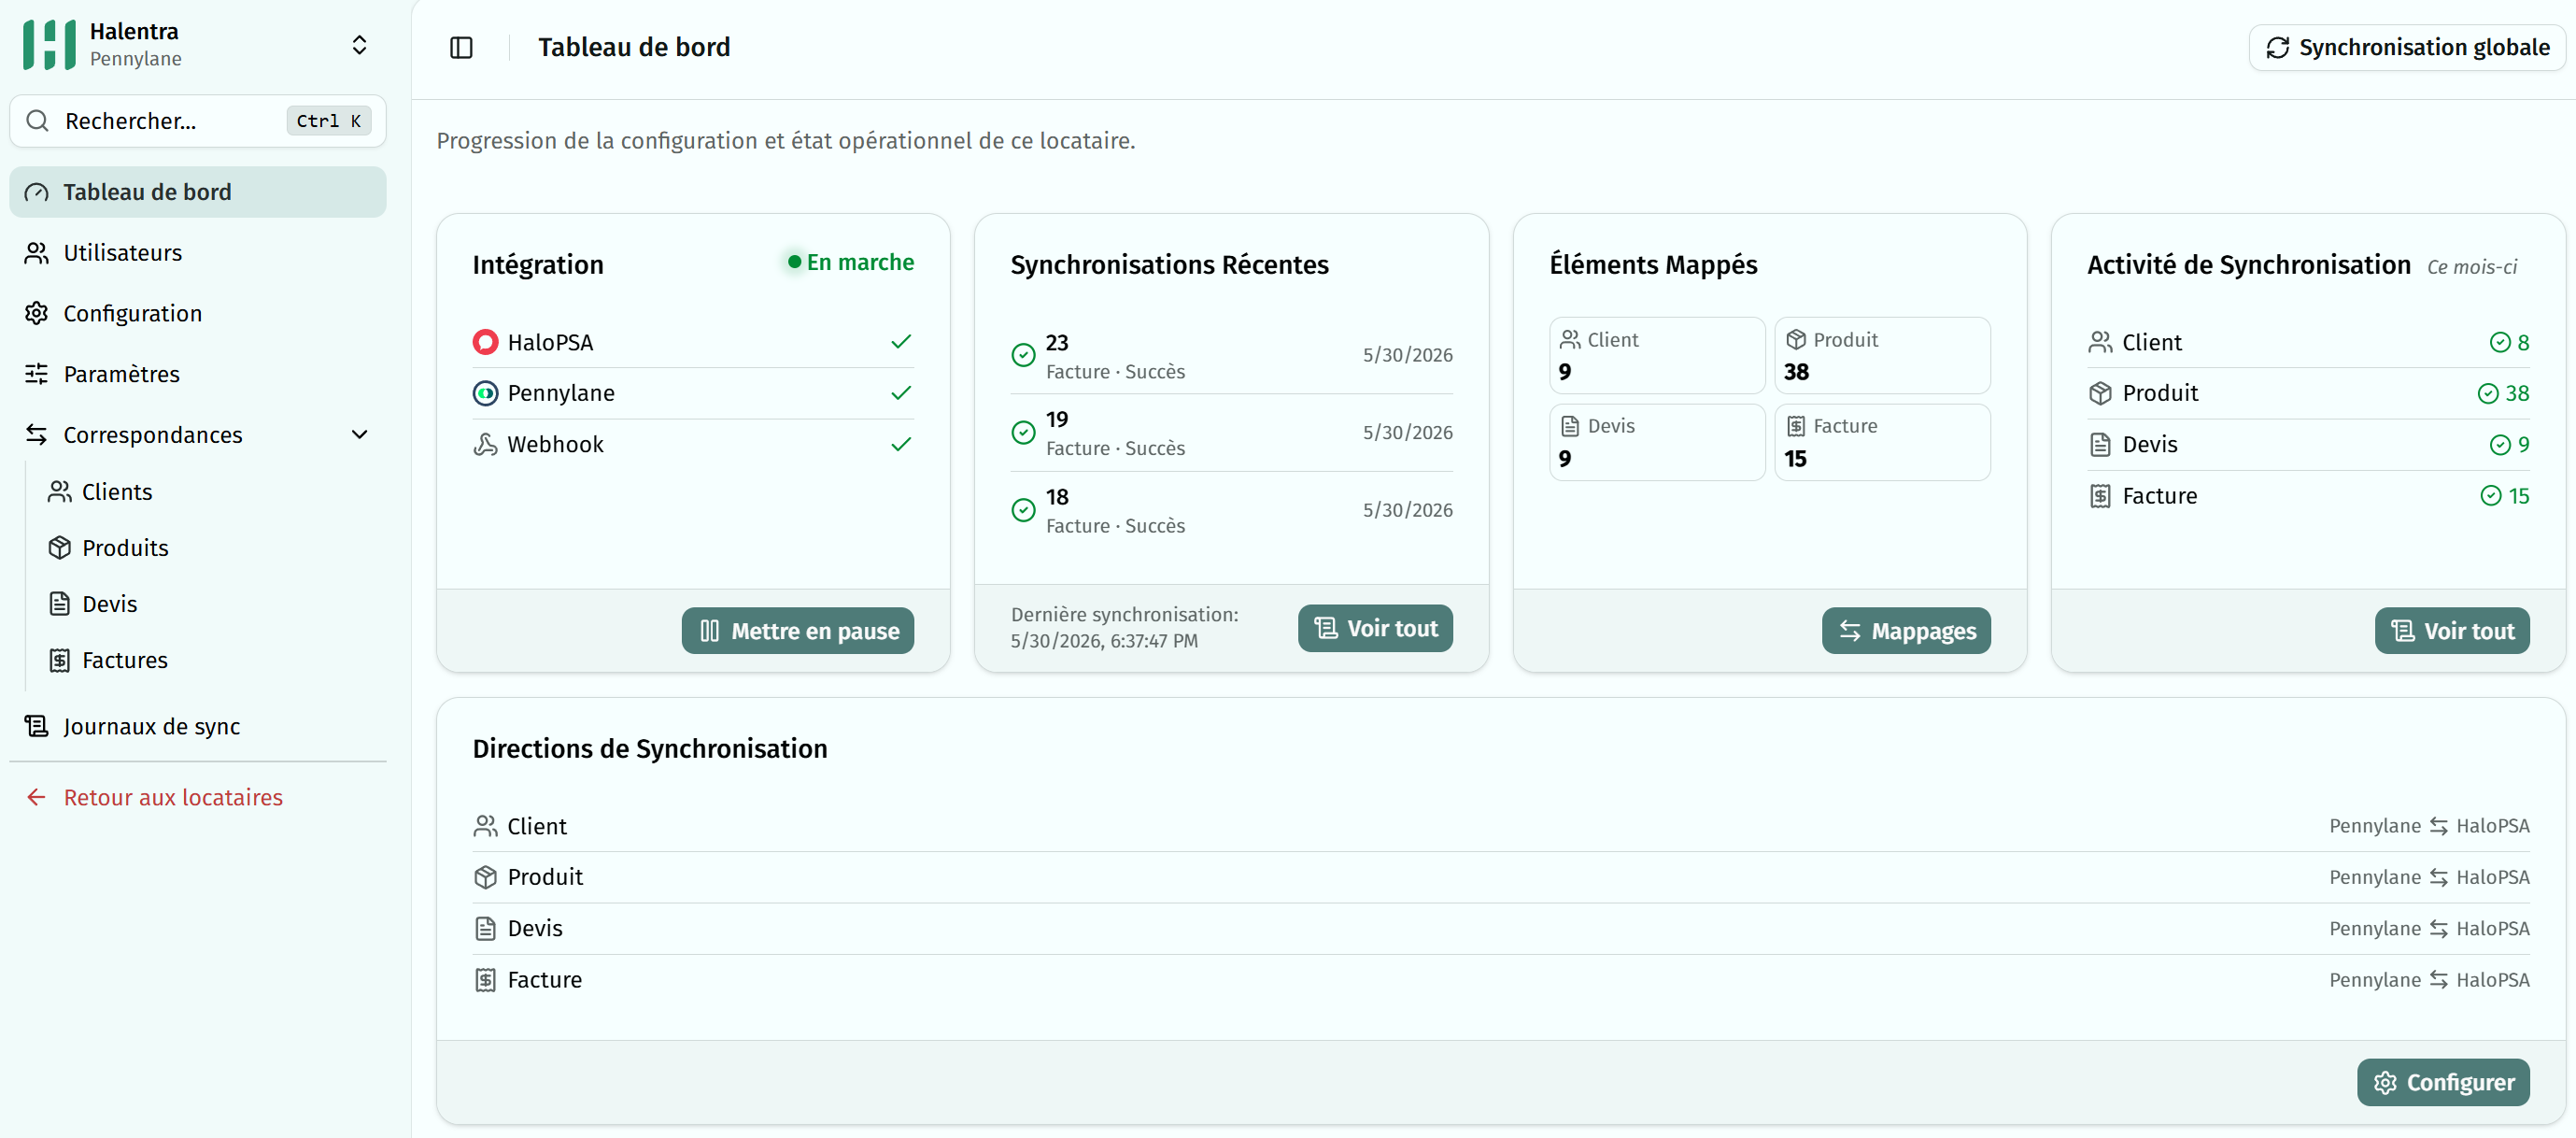Click Dernière synchronisation timestamp

click(1124, 628)
